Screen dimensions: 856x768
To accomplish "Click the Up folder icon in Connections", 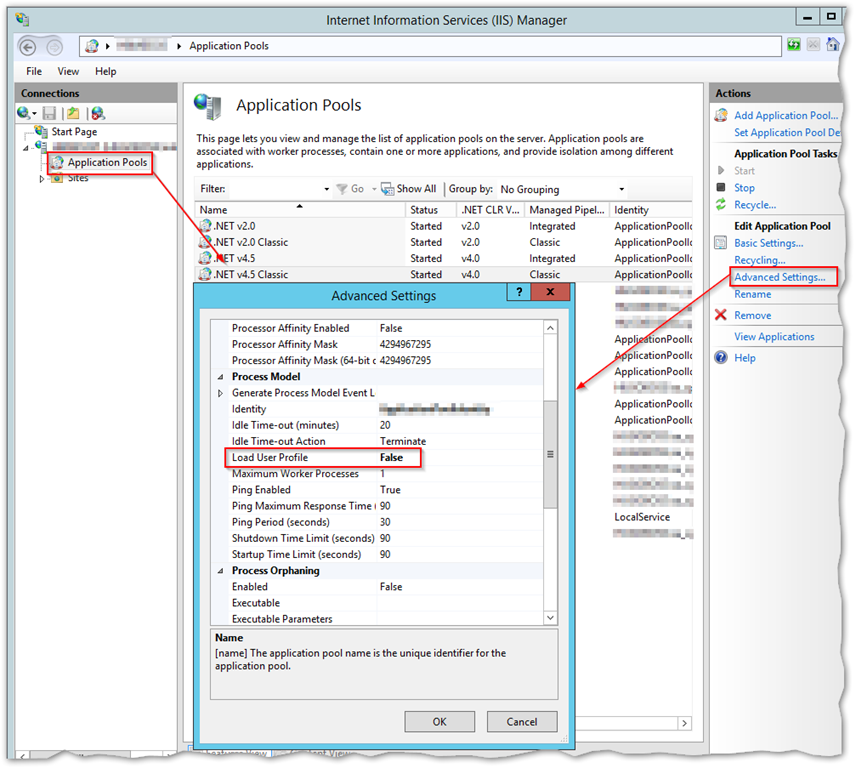I will point(73,114).
